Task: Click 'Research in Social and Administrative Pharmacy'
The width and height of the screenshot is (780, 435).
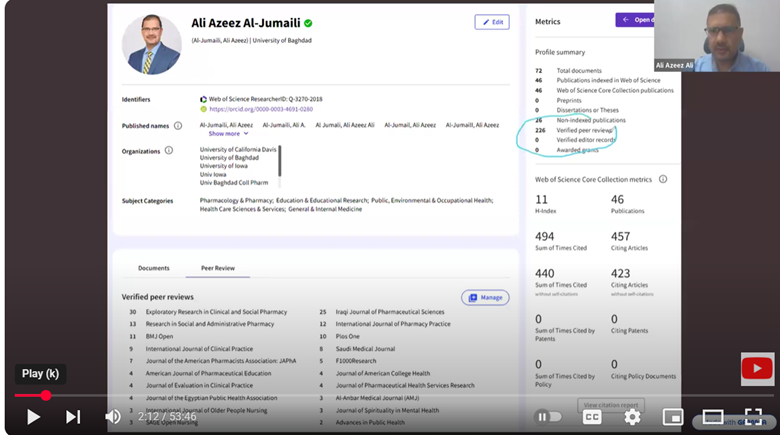Action: pos(210,324)
